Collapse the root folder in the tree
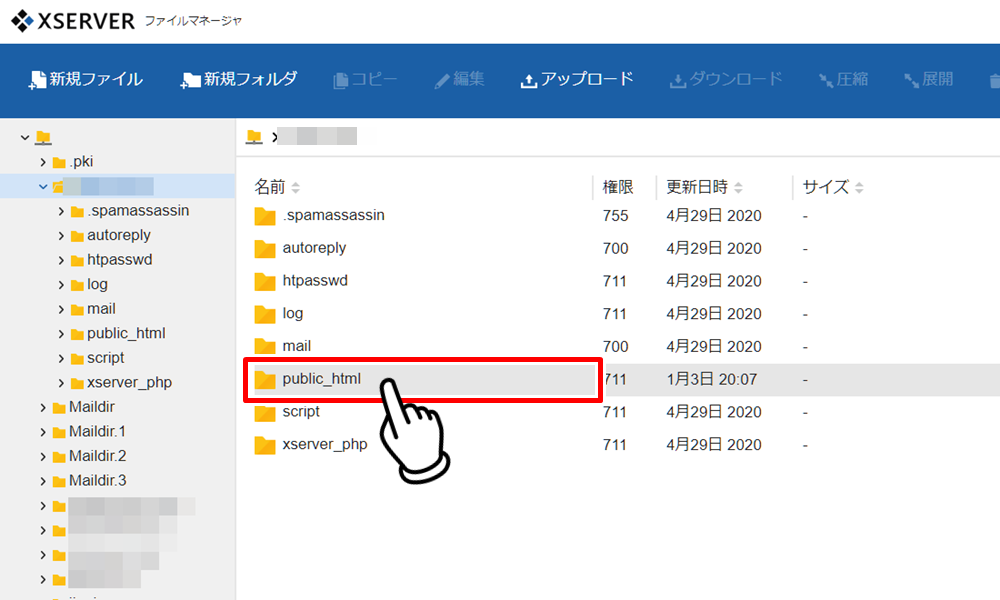 [x=25, y=137]
